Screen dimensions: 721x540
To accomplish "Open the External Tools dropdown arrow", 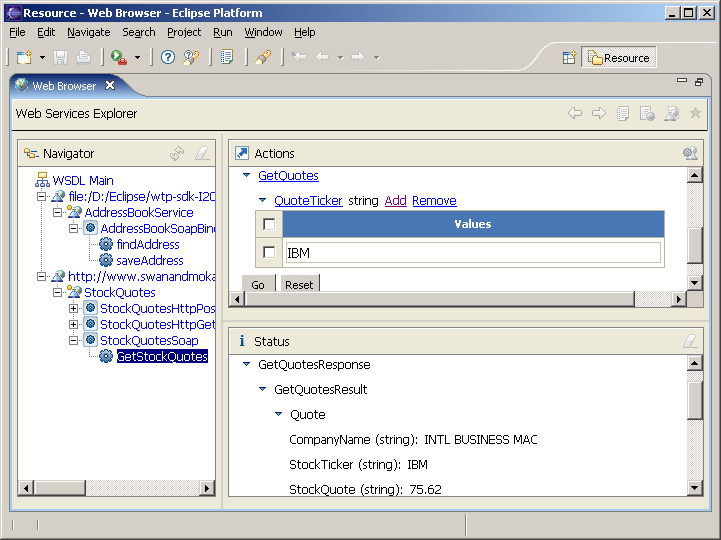I will pyautogui.click(x=137, y=58).
